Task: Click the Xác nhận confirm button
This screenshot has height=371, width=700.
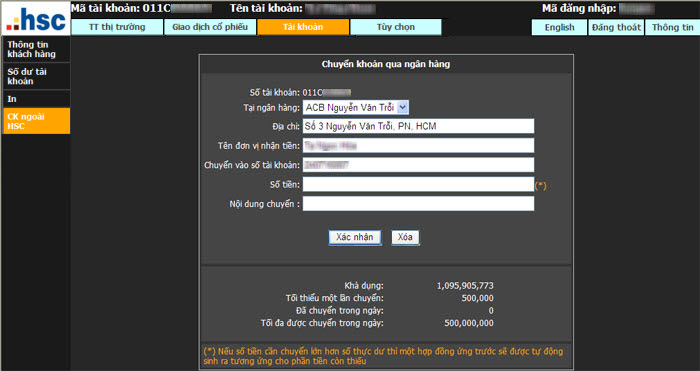Action: coord(355,237)
